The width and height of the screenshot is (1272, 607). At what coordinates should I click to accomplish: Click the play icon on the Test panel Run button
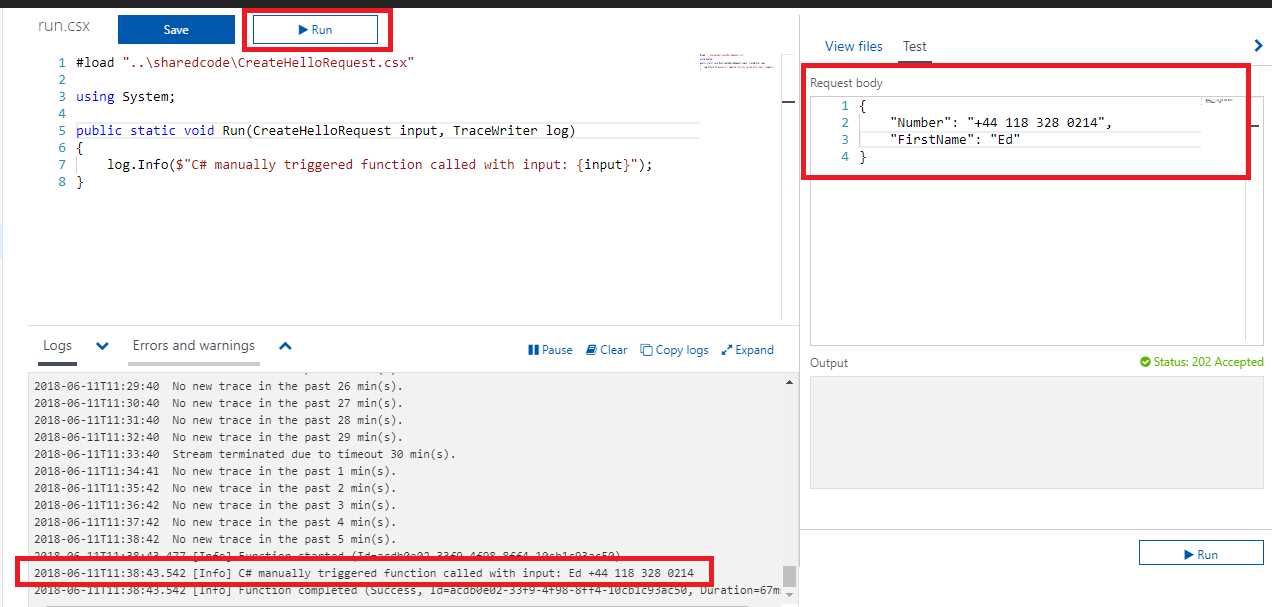tap(1190, 552)
